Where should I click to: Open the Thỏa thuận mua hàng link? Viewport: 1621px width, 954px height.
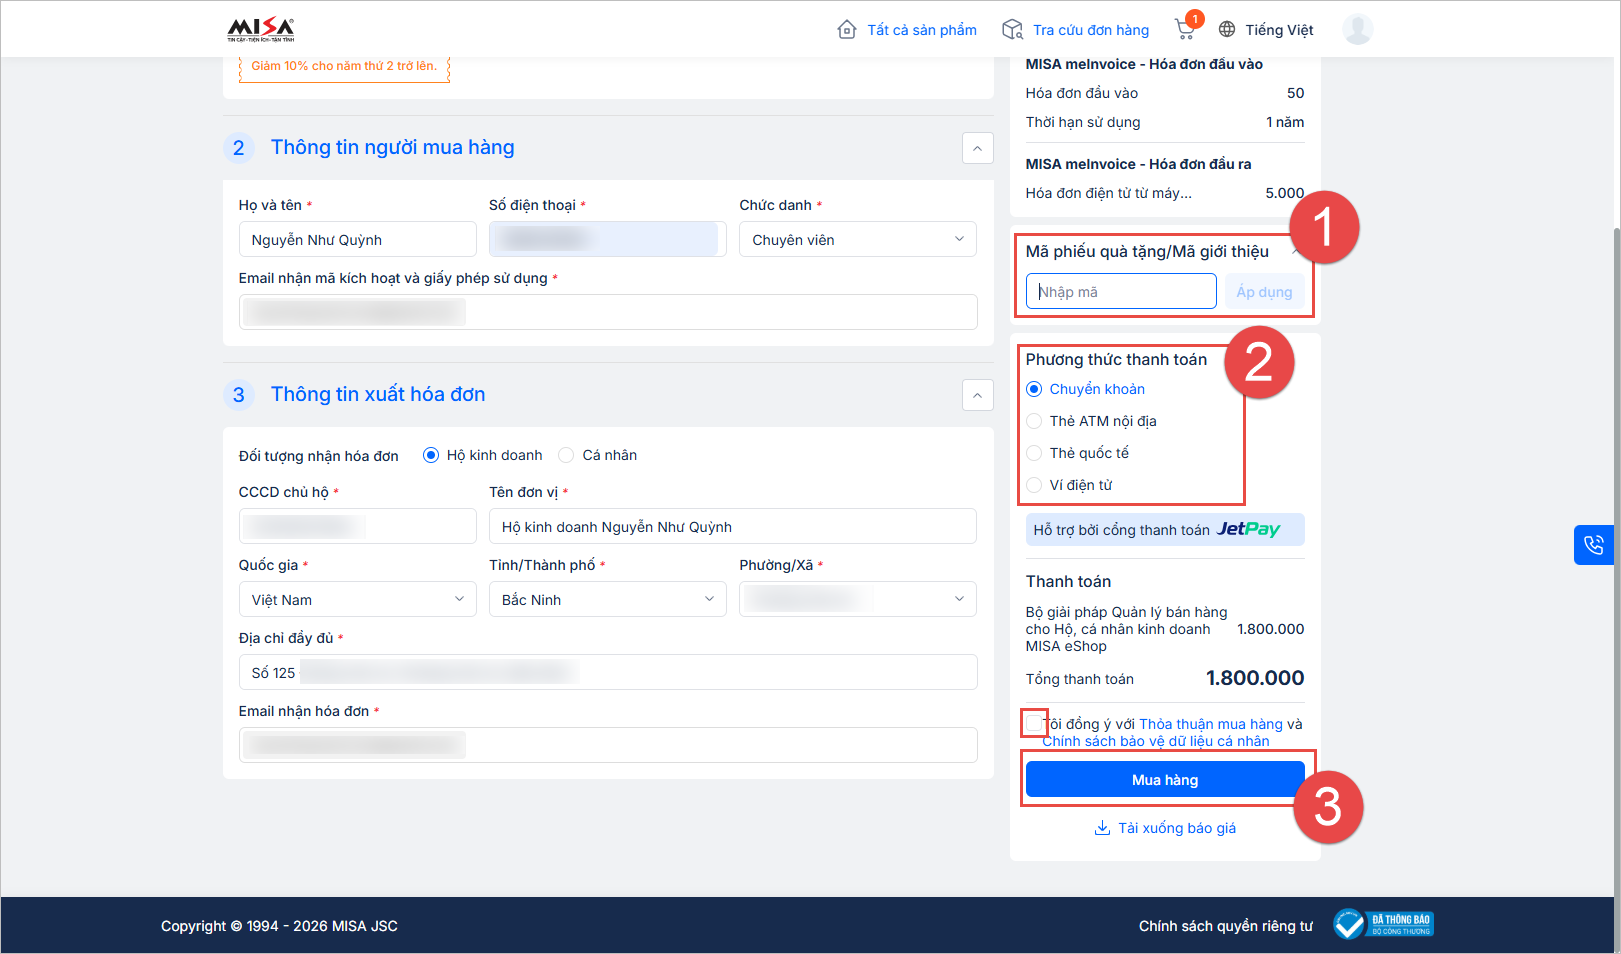(1210, 724)
